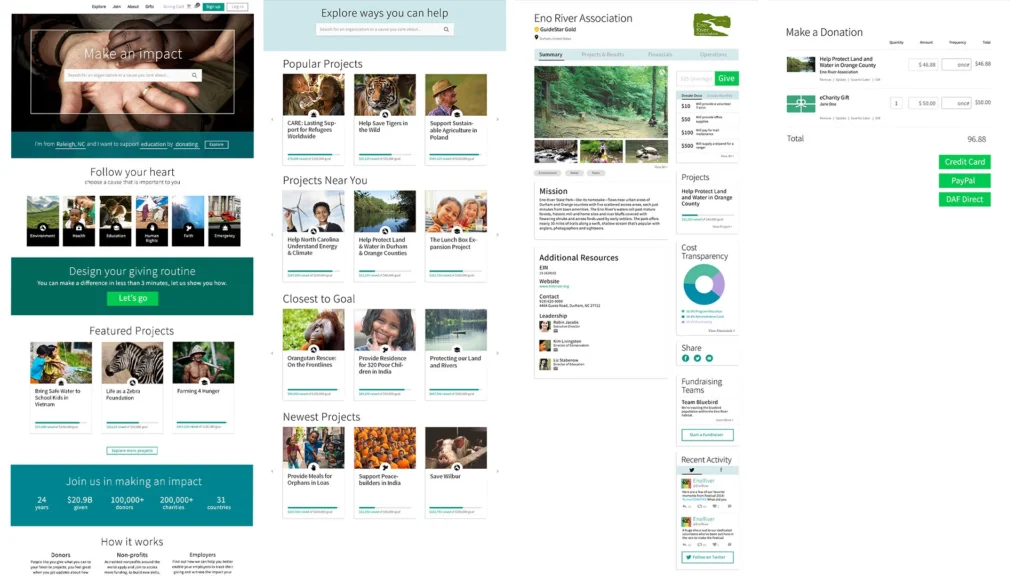Select the Faith cause tile
The height and width of the screenshot is (576, 1024).
point(188,221)
